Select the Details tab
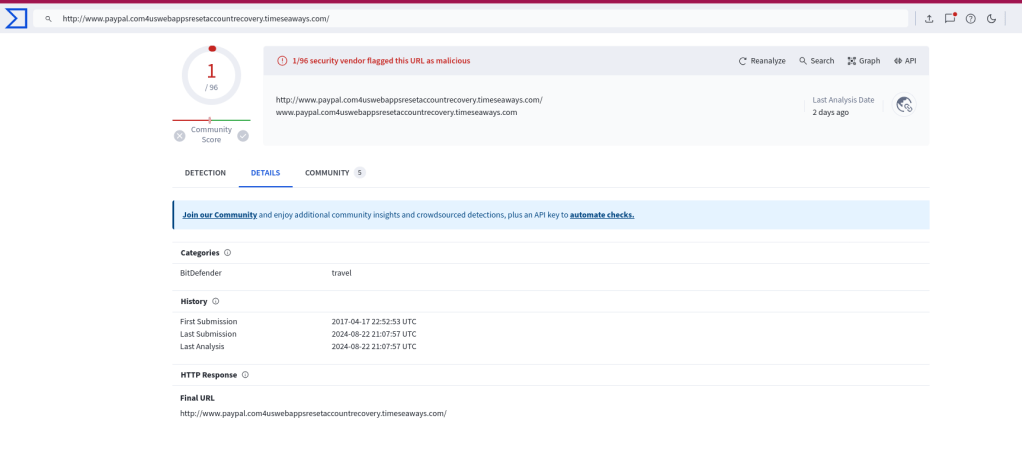This screenshot has width=1022, height=457. click(265, 173)
